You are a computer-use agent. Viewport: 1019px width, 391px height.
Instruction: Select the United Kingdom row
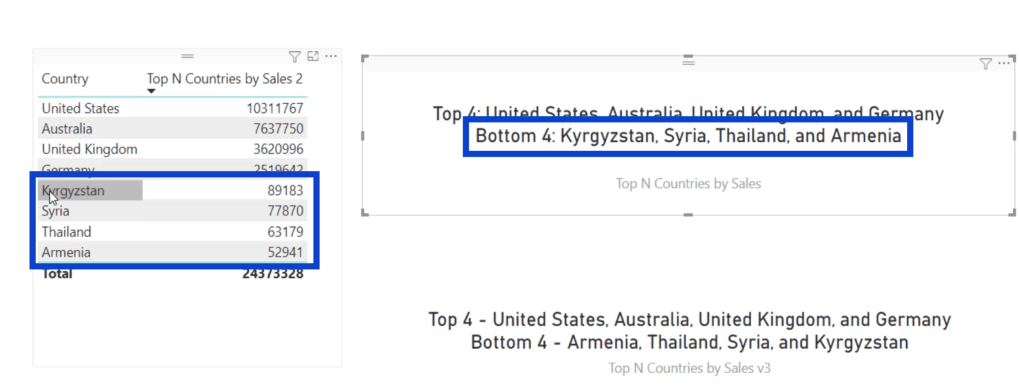(172, 149)
